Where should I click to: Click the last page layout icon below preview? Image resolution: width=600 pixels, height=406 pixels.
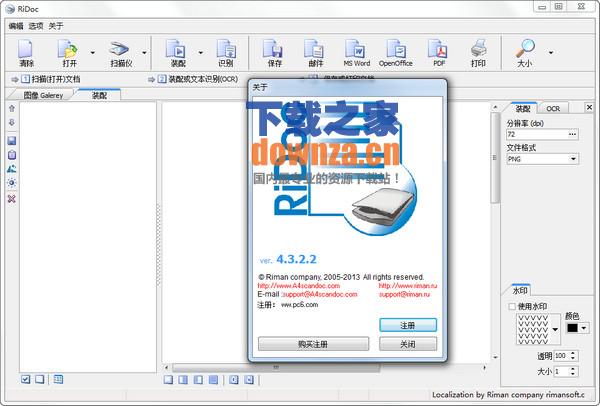[x=214, y=380]
